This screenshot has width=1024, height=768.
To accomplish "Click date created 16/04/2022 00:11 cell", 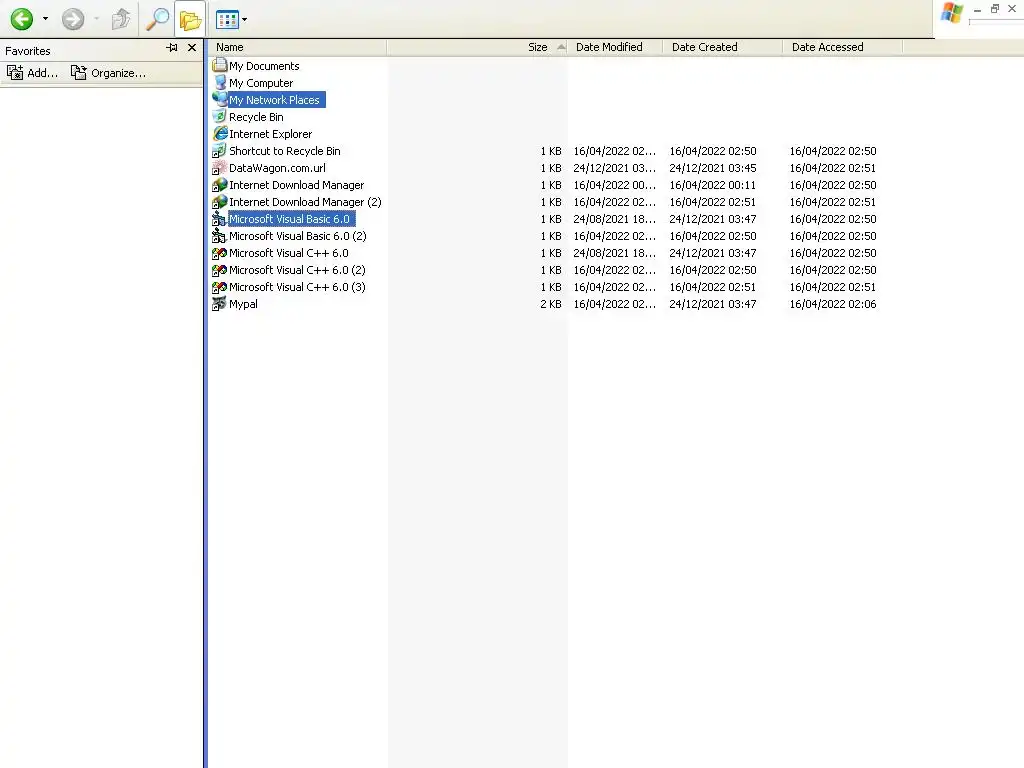I will pyautogui.click(x=712, y=185).
